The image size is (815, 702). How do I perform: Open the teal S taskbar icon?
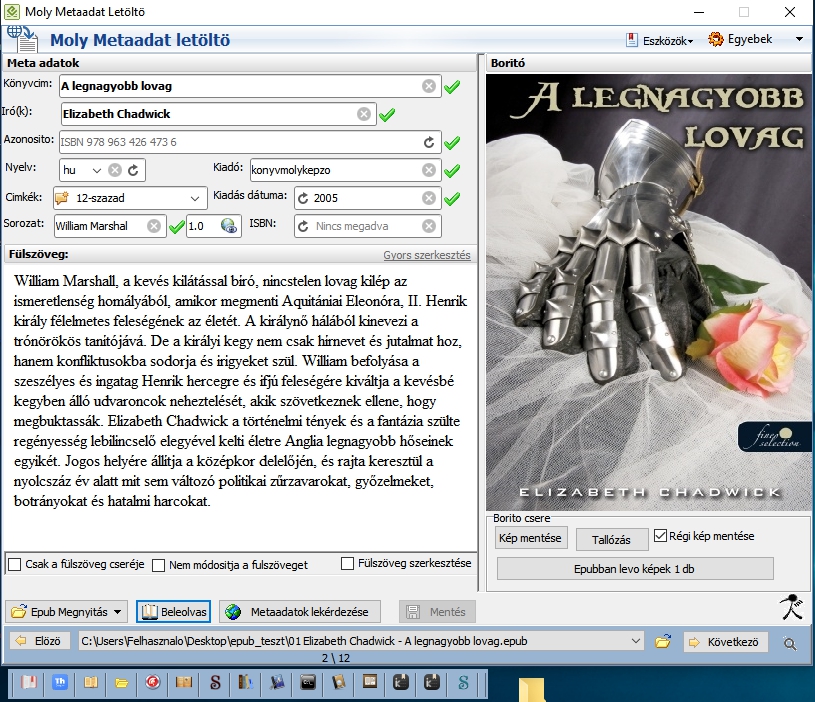(x=463, y=682)
